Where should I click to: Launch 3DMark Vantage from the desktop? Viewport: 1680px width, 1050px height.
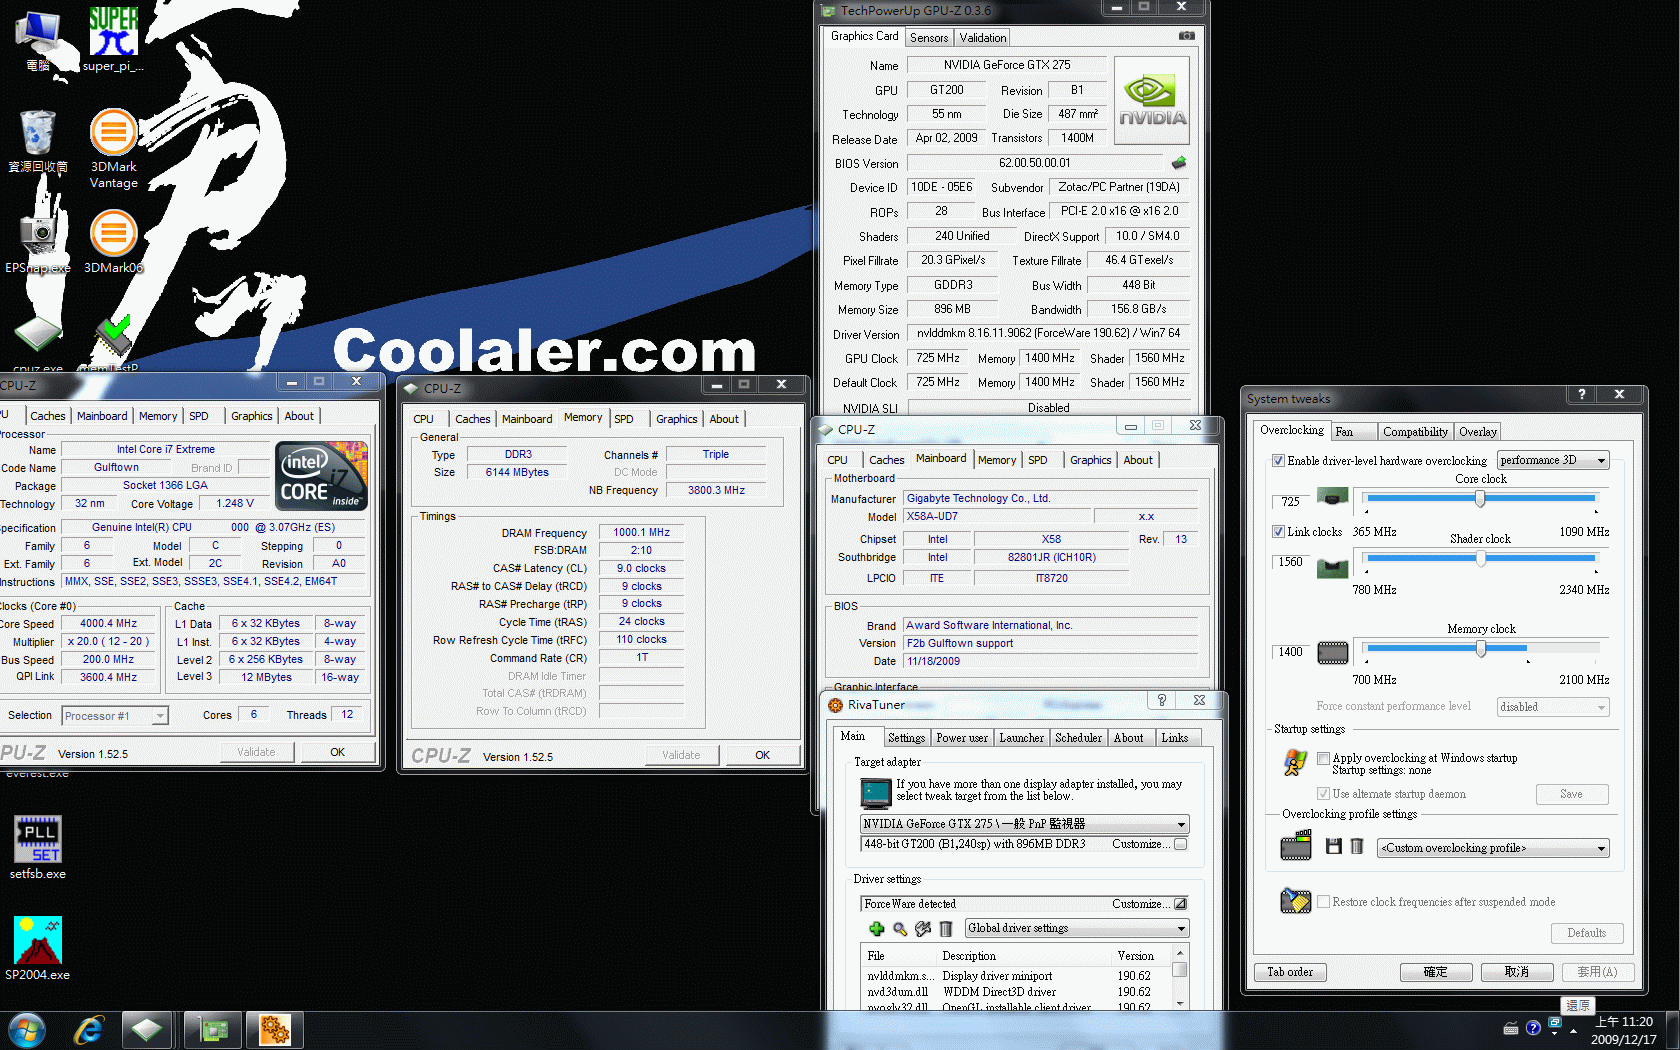click(113, 148)
